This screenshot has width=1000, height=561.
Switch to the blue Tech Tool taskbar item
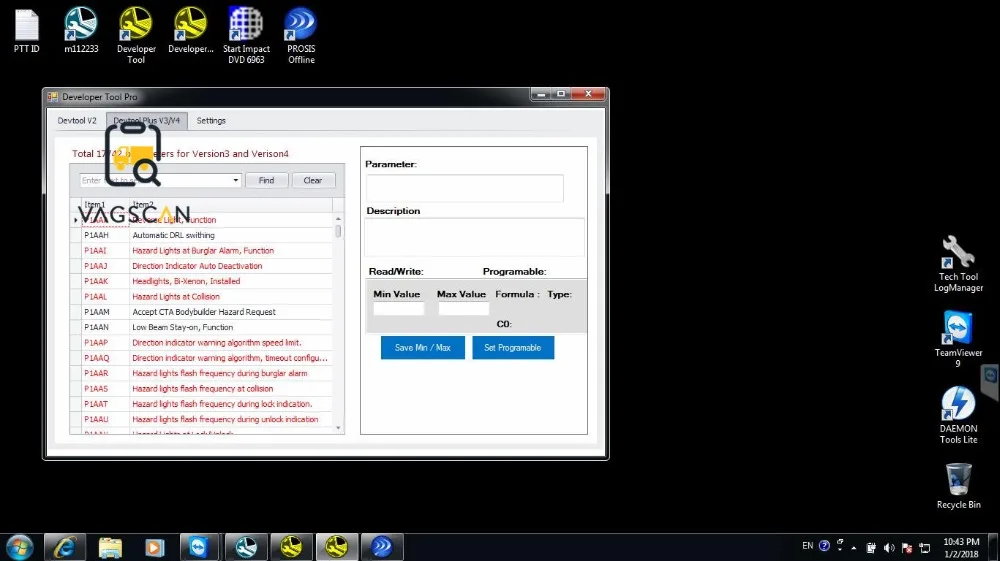click(x=246, y=547)
